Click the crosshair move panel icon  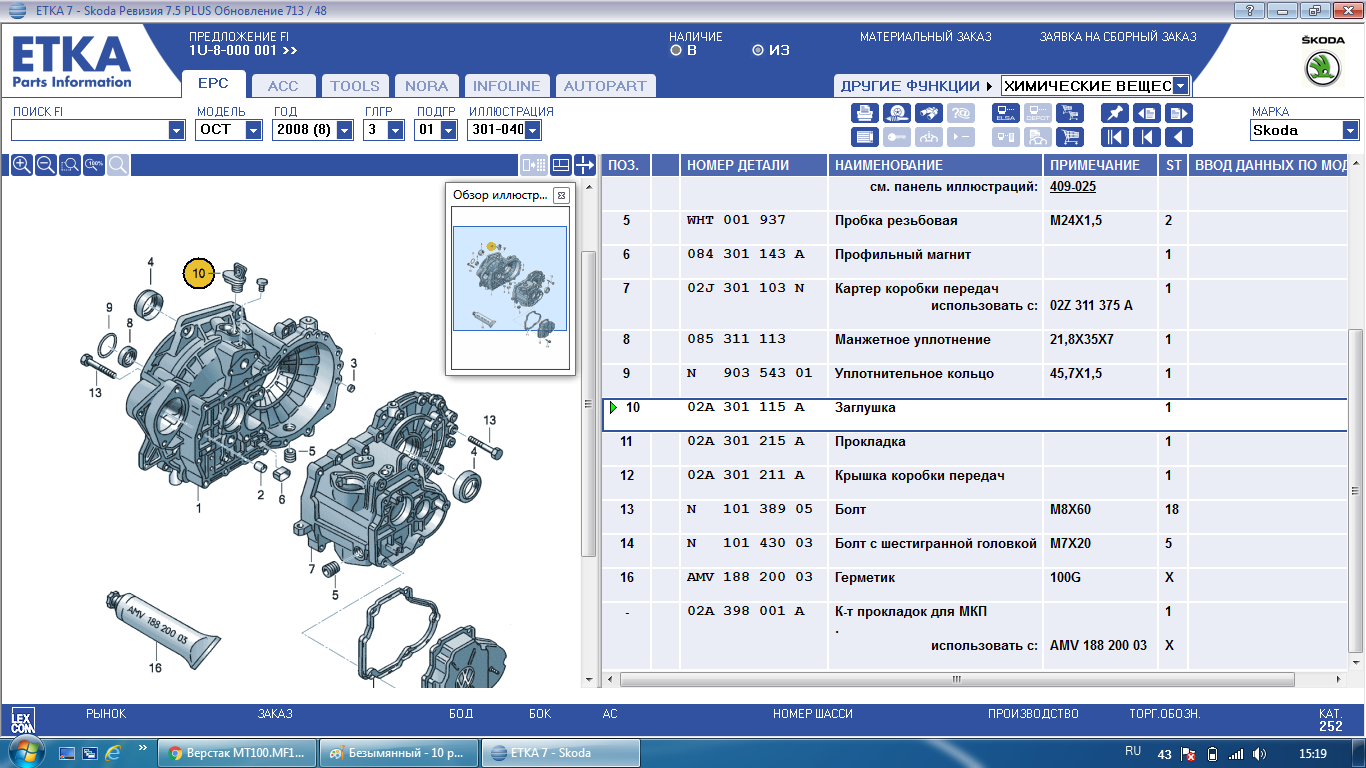(584, 165)
